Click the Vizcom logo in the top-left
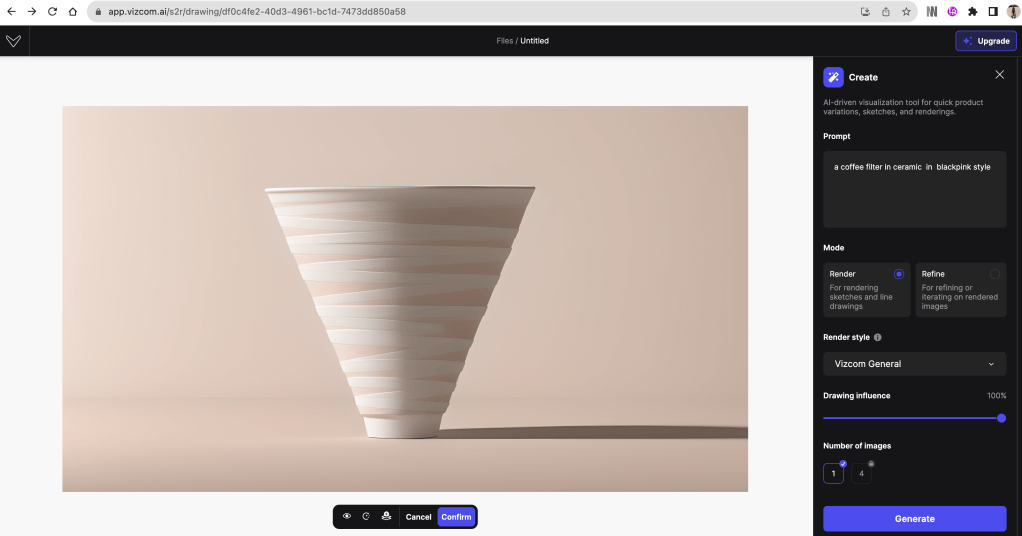The width and height of the screenshot is (1022, 536). [x=13, y=41]
